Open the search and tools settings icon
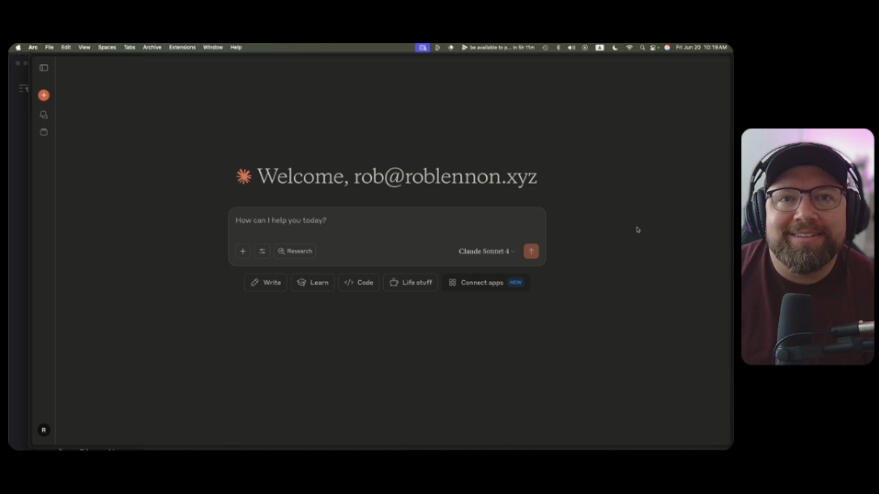Image resolution: width=879 pixels, height=494 pixels. coord(262,251)
